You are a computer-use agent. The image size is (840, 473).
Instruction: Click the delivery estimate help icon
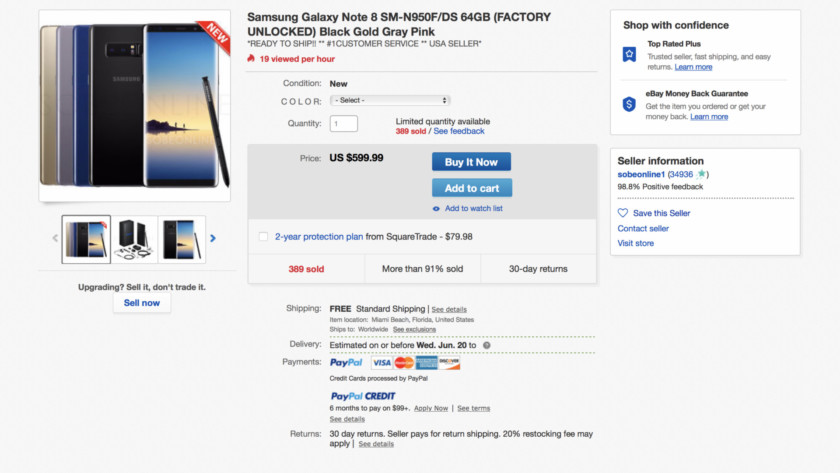tap(487, 346)
